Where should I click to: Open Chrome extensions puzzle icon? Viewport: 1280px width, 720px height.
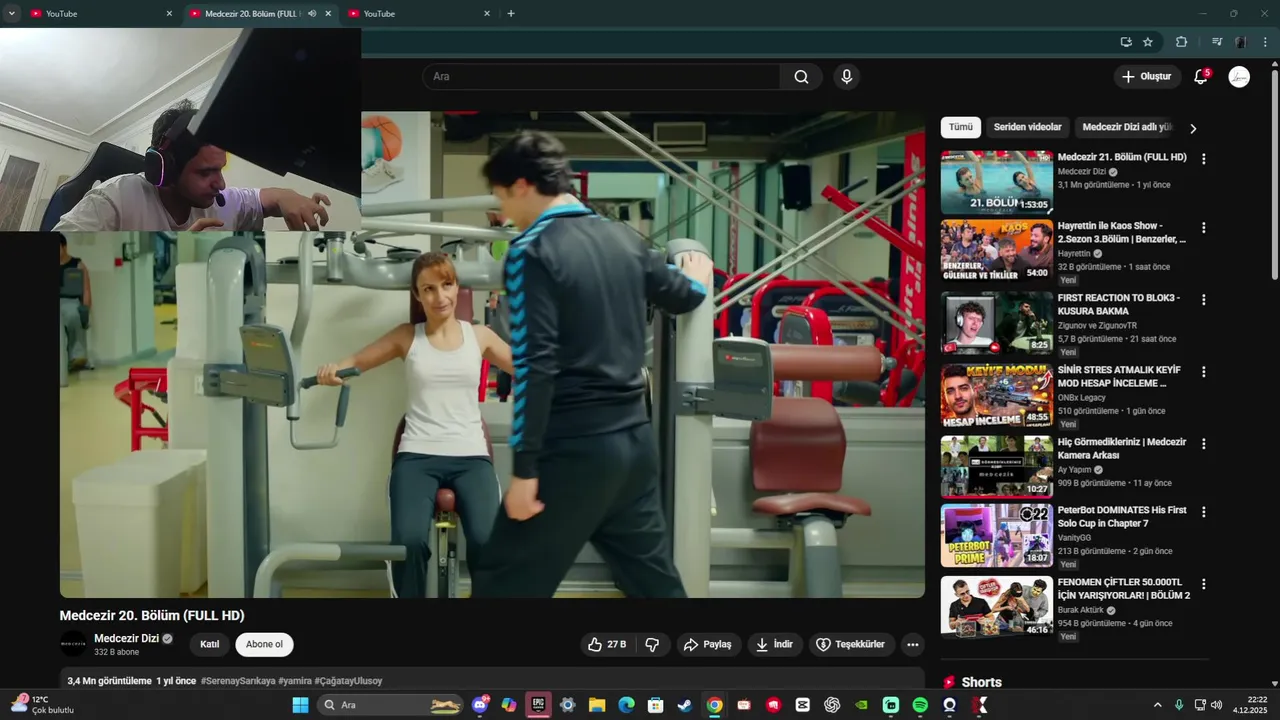[1181, 42]
